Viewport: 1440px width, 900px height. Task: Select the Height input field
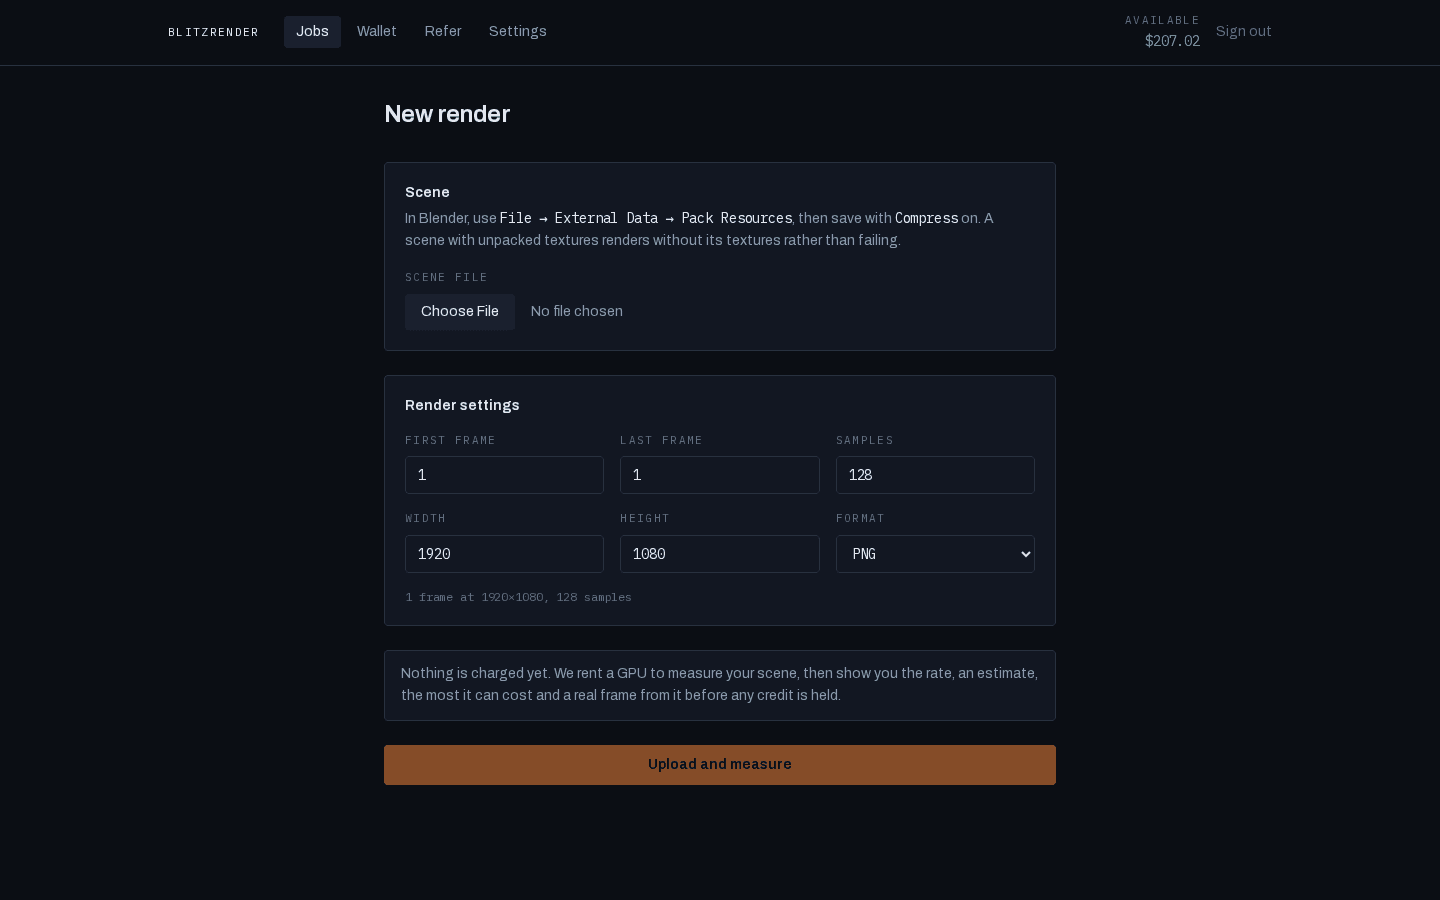[720, 554]
